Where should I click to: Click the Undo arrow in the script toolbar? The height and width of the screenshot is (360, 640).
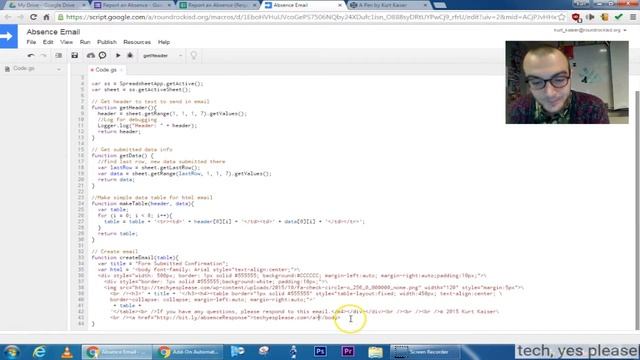31,55
